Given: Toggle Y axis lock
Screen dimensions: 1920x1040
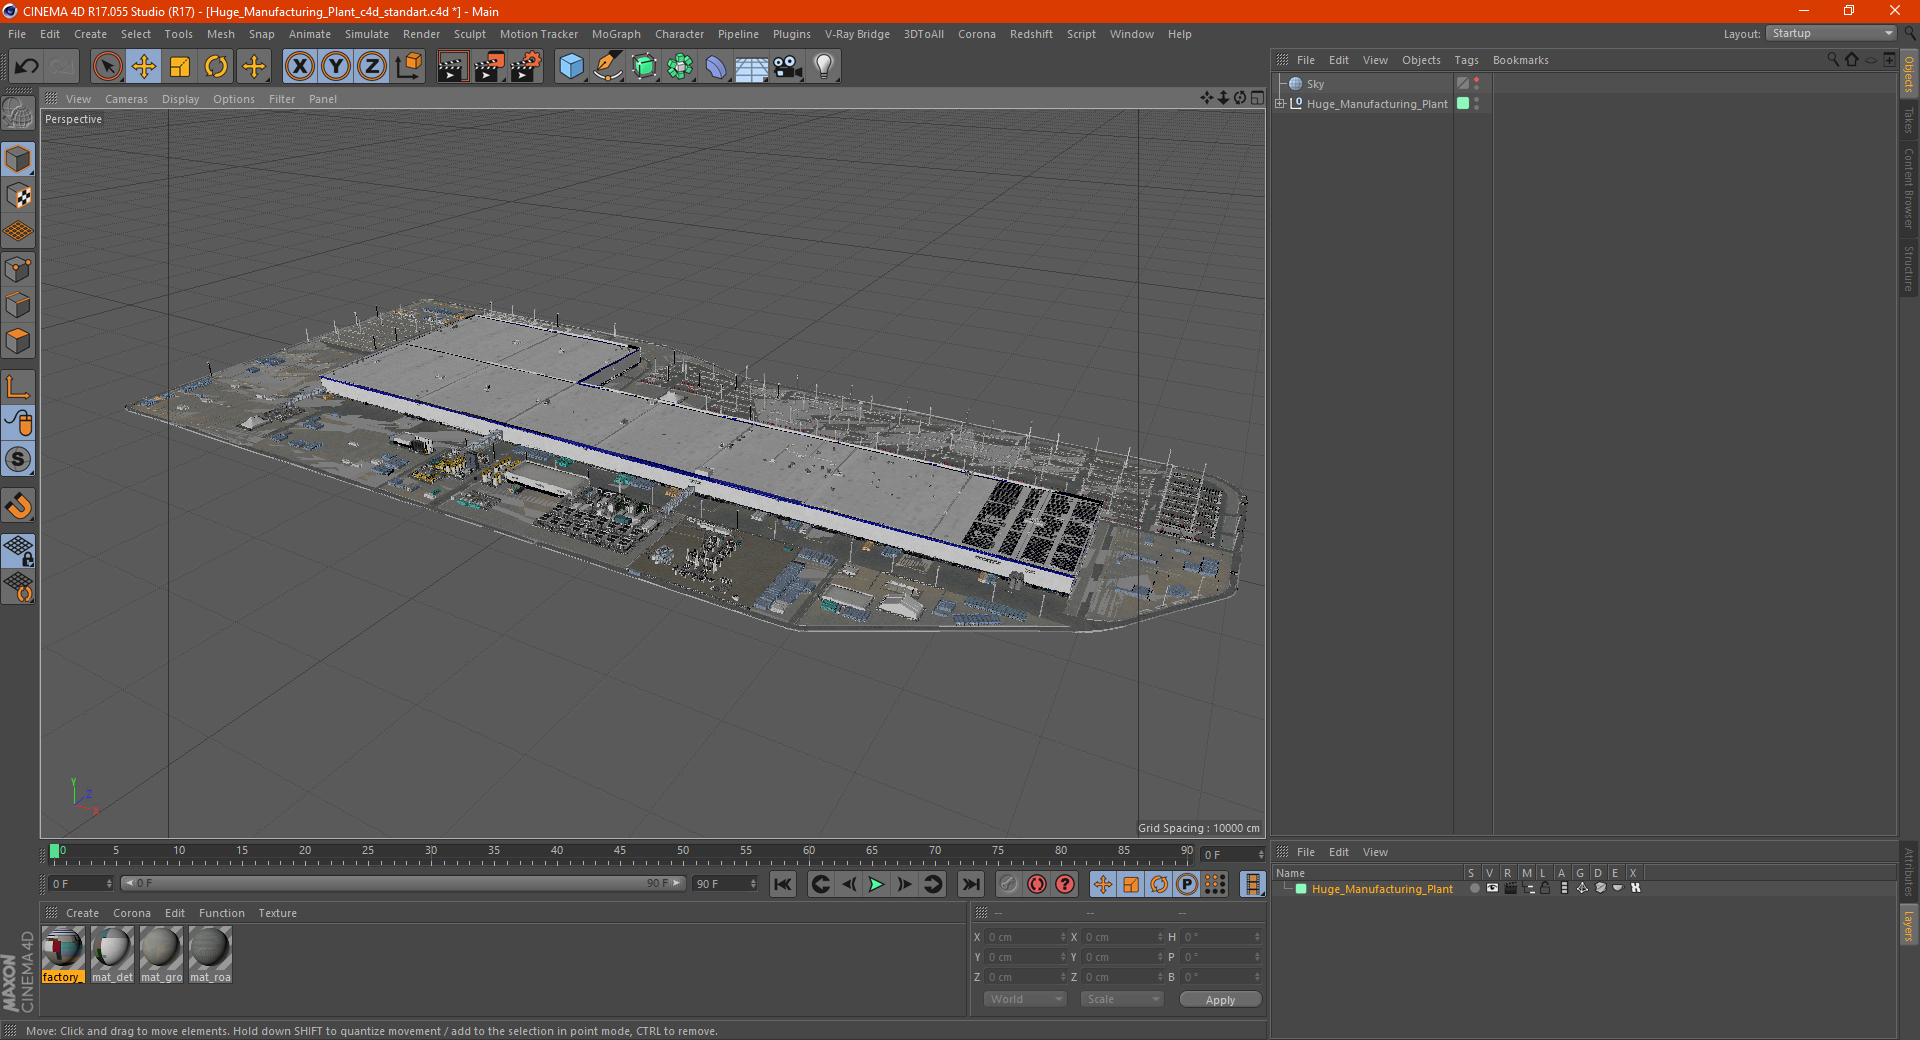Looking at the screenshot, I should [x=336, y=67].
